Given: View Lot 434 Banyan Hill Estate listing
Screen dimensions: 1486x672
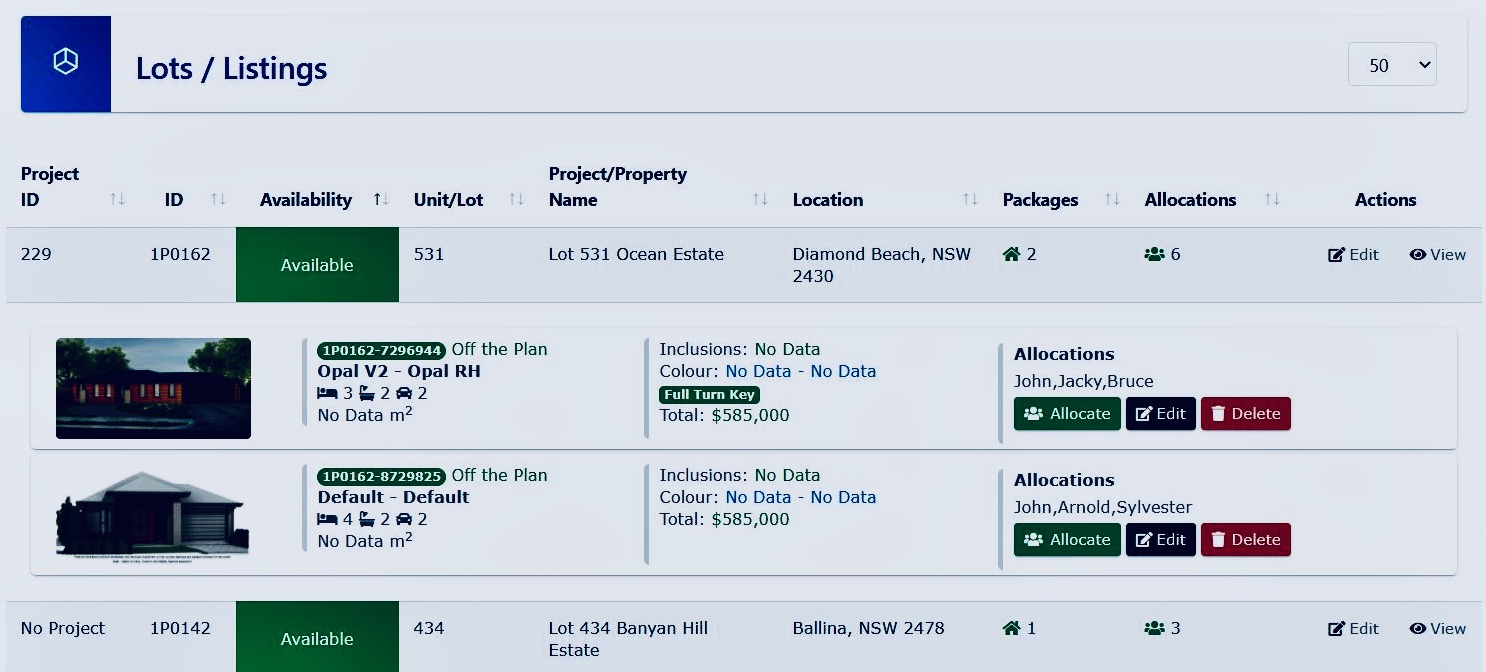Looking at the screenshot, I should click(x=1437, y=629).
